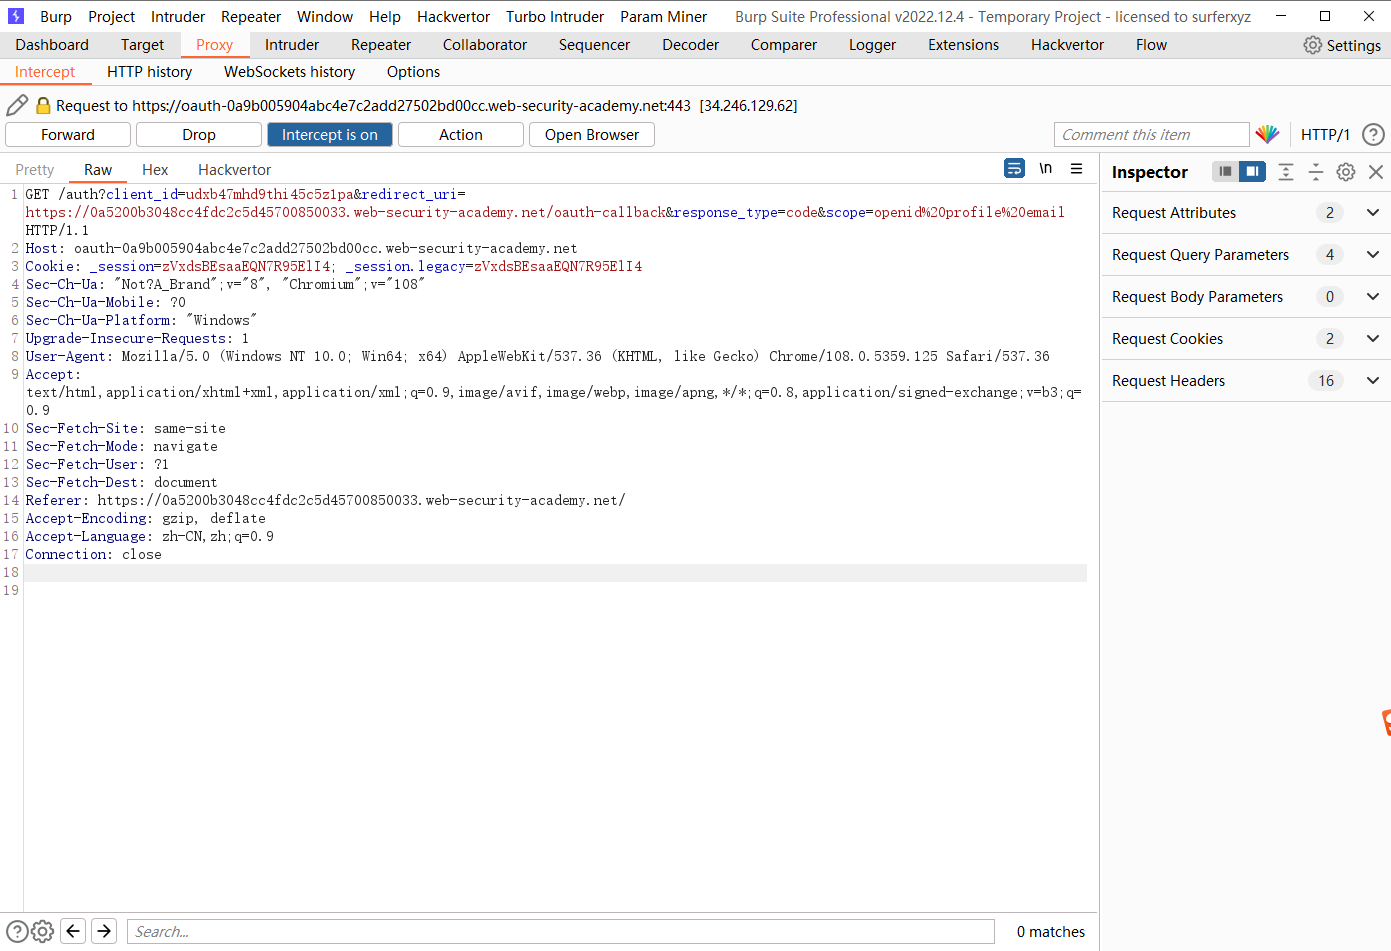The image size is (1391, 951).
Task: Collapse all Inspector sections icon
Action: click(1316, 172)
